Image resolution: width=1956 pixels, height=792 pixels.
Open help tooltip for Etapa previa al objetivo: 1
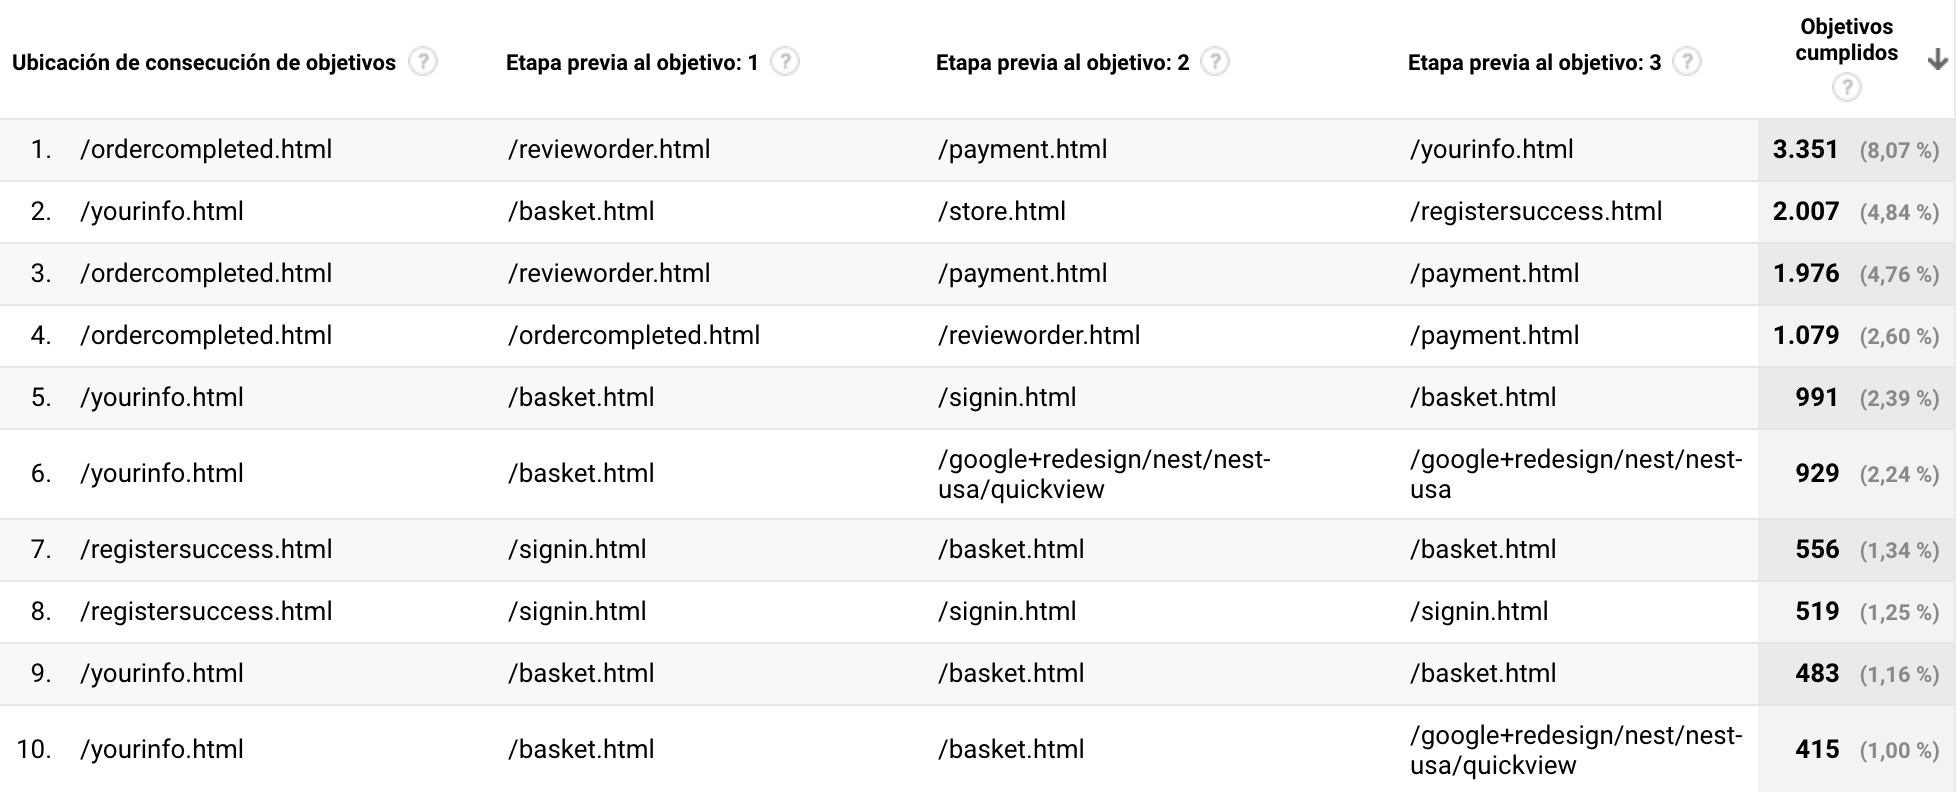(785, 62)
